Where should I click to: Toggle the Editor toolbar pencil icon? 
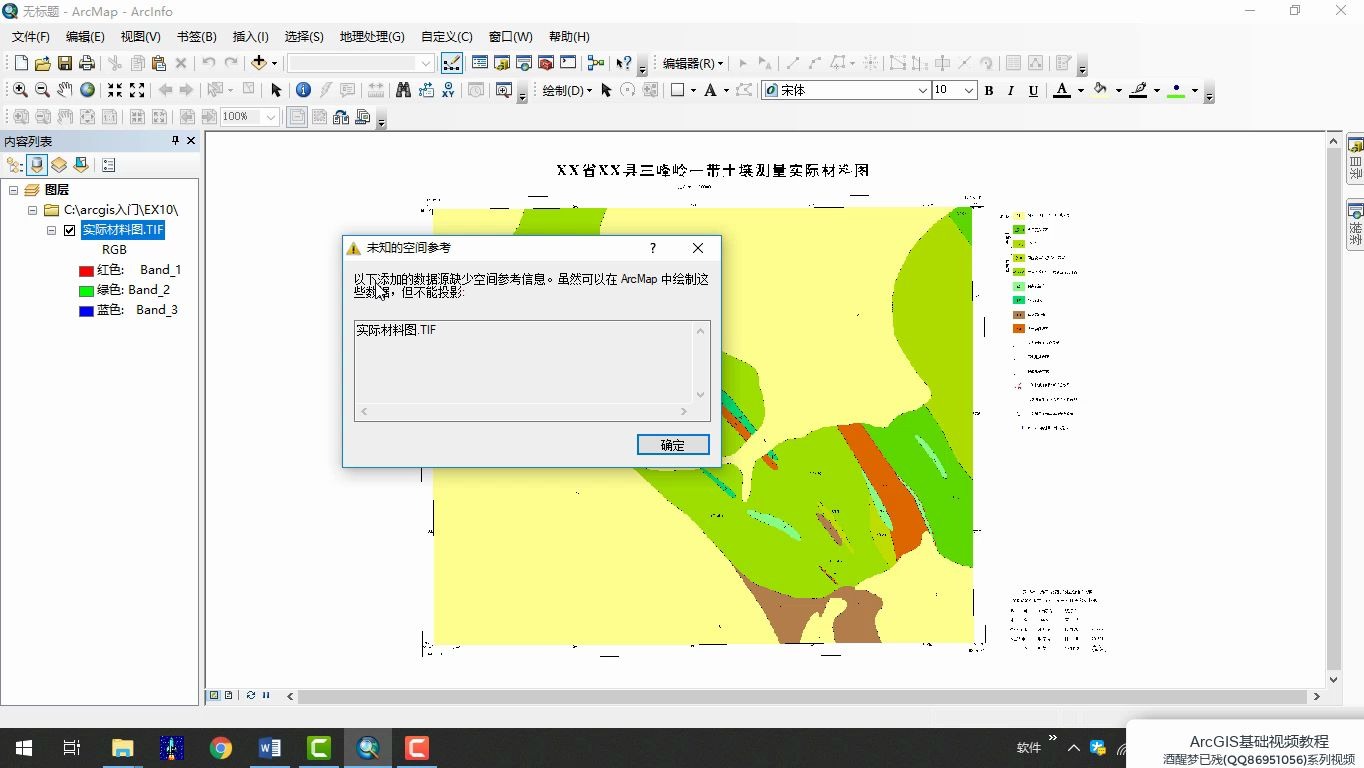452,63
